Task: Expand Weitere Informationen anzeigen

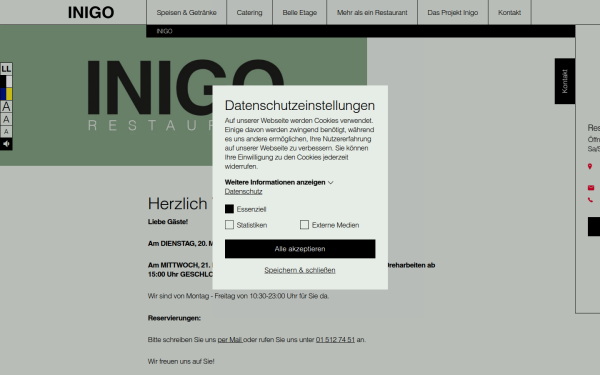Action: [279, 182]
